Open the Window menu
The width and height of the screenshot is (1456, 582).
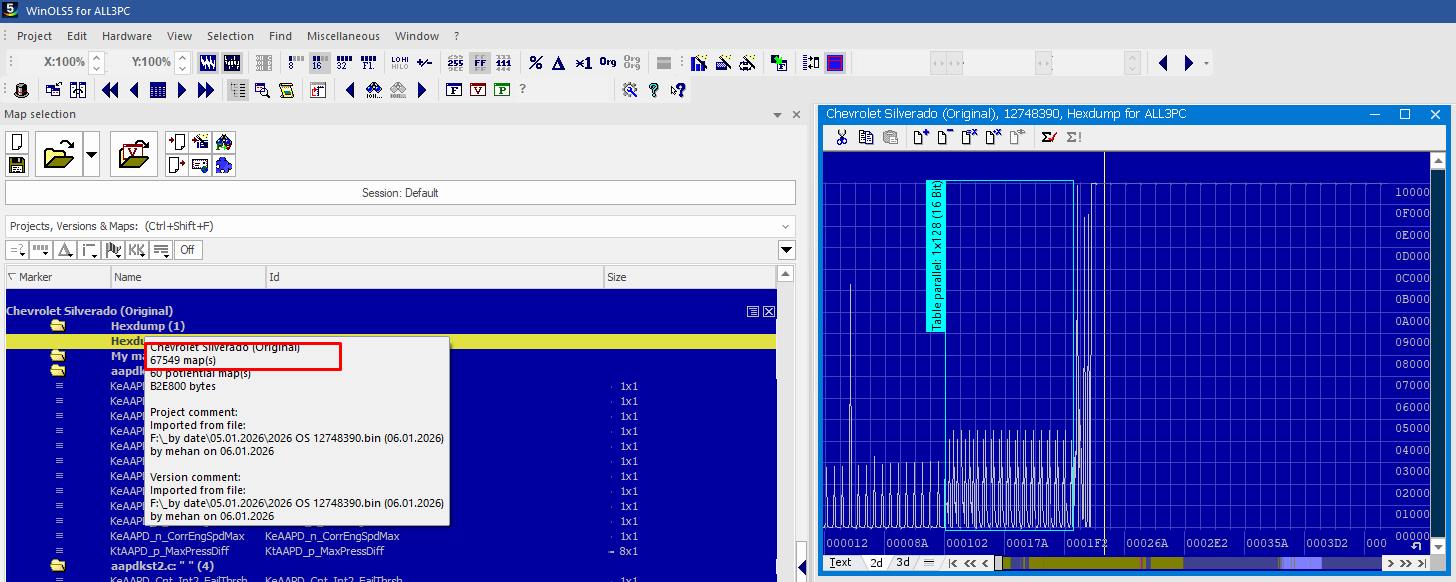pos(417,36)
